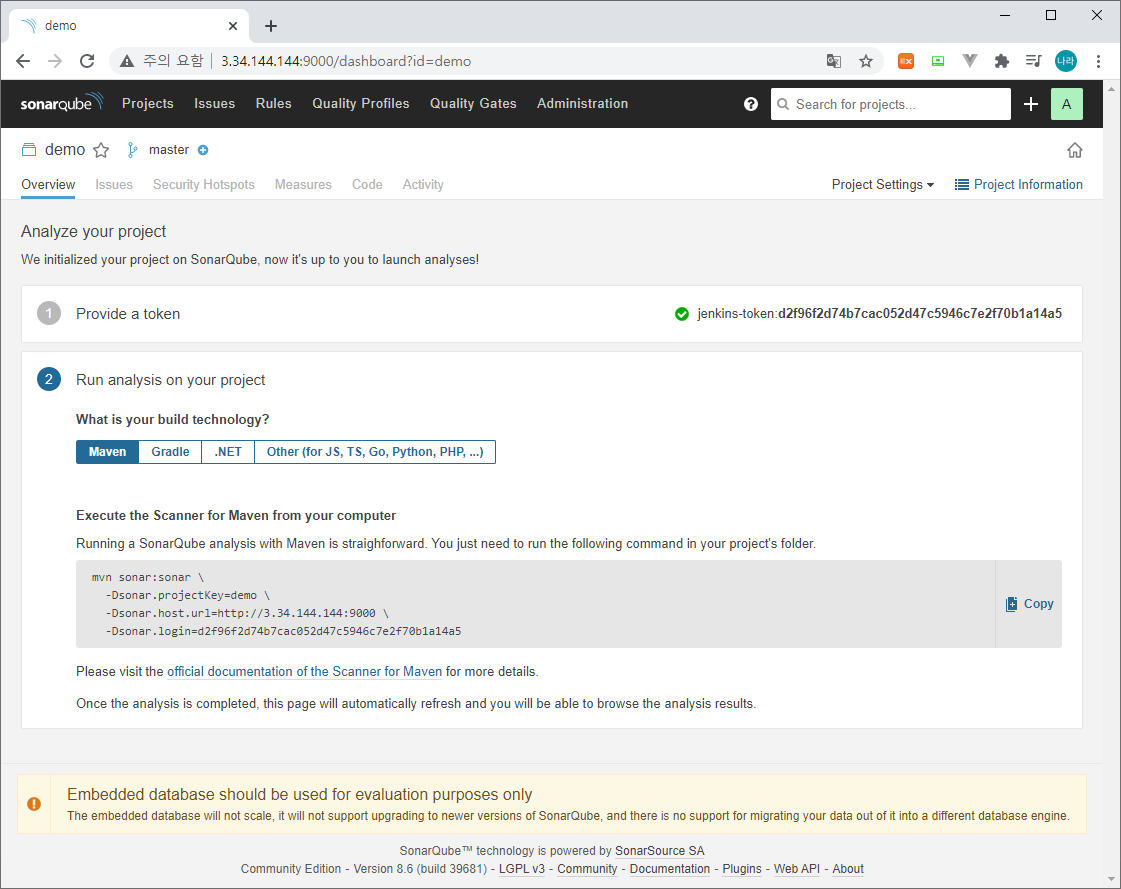Switch to project Issues tab

click(114, 185)
